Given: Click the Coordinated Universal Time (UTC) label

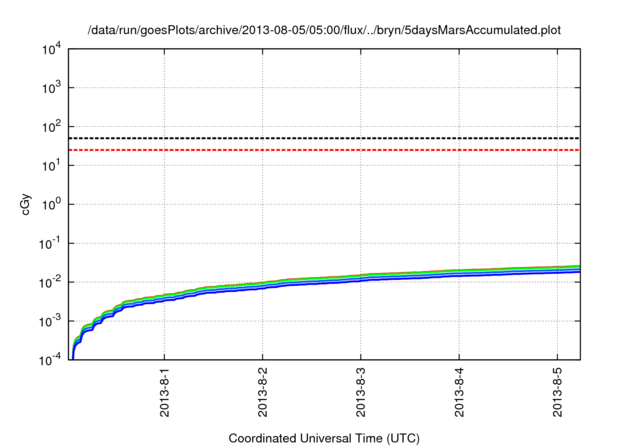Looking at the screenshot, I should coord(324,439).
